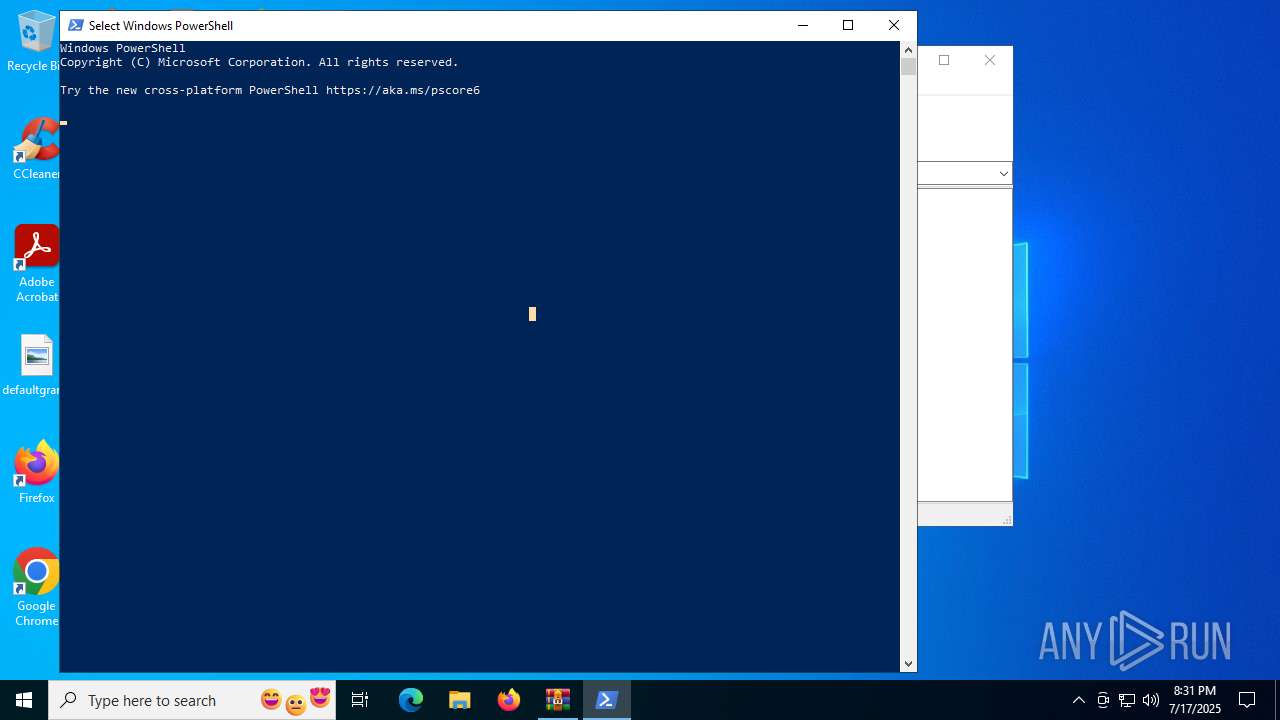The height and width of the screenshot is (720, 1280).
Task: Select the defaultgrant image file icon
Action: coord(34,365)
